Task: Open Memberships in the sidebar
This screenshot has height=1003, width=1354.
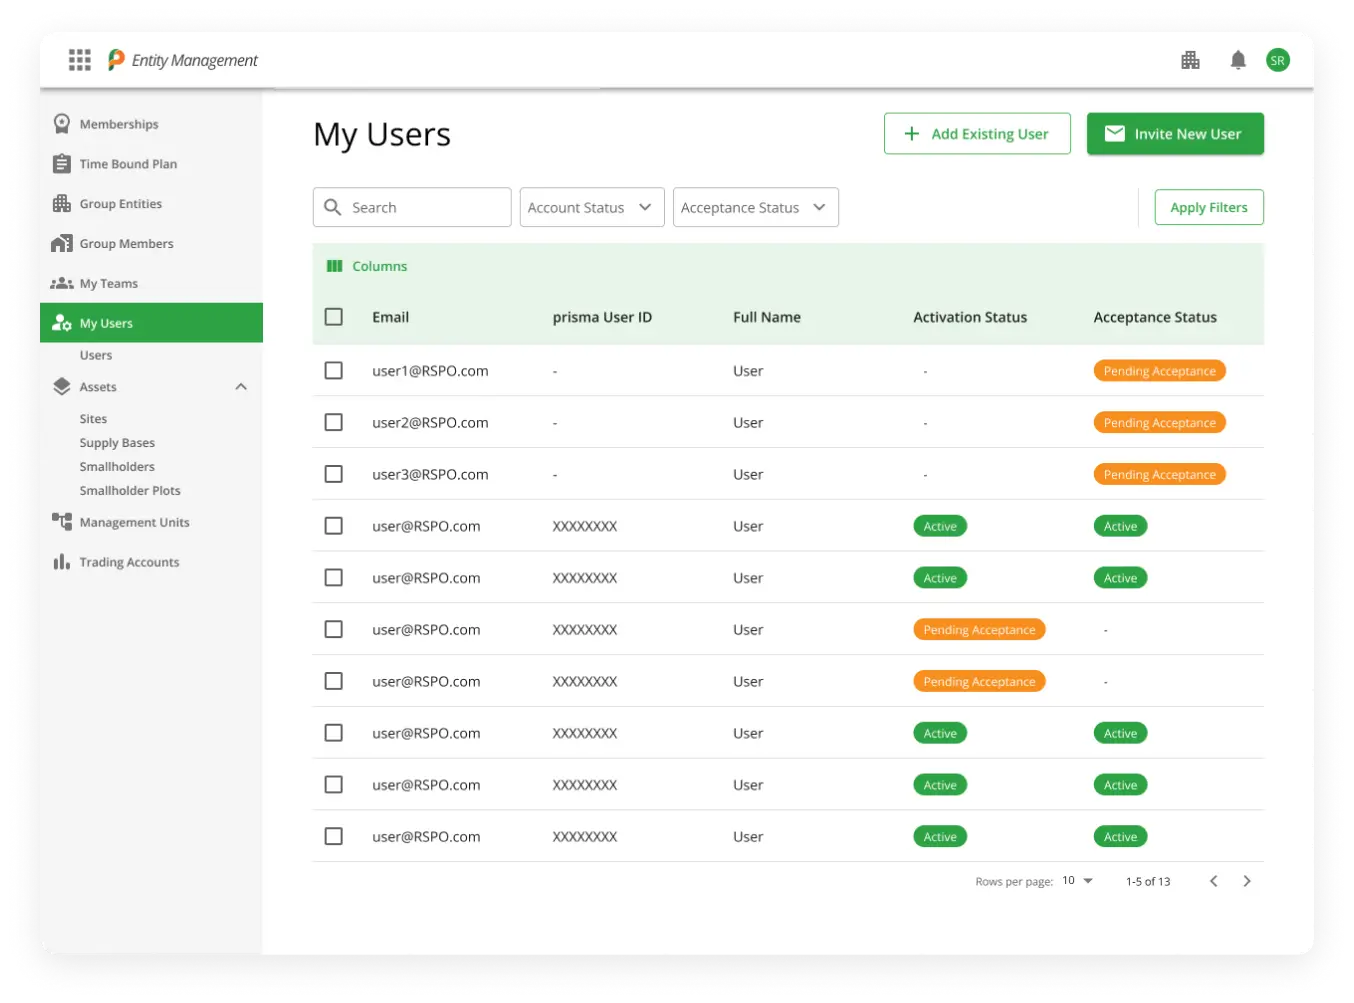Action: pyautogui.click(x=119, y=124)
